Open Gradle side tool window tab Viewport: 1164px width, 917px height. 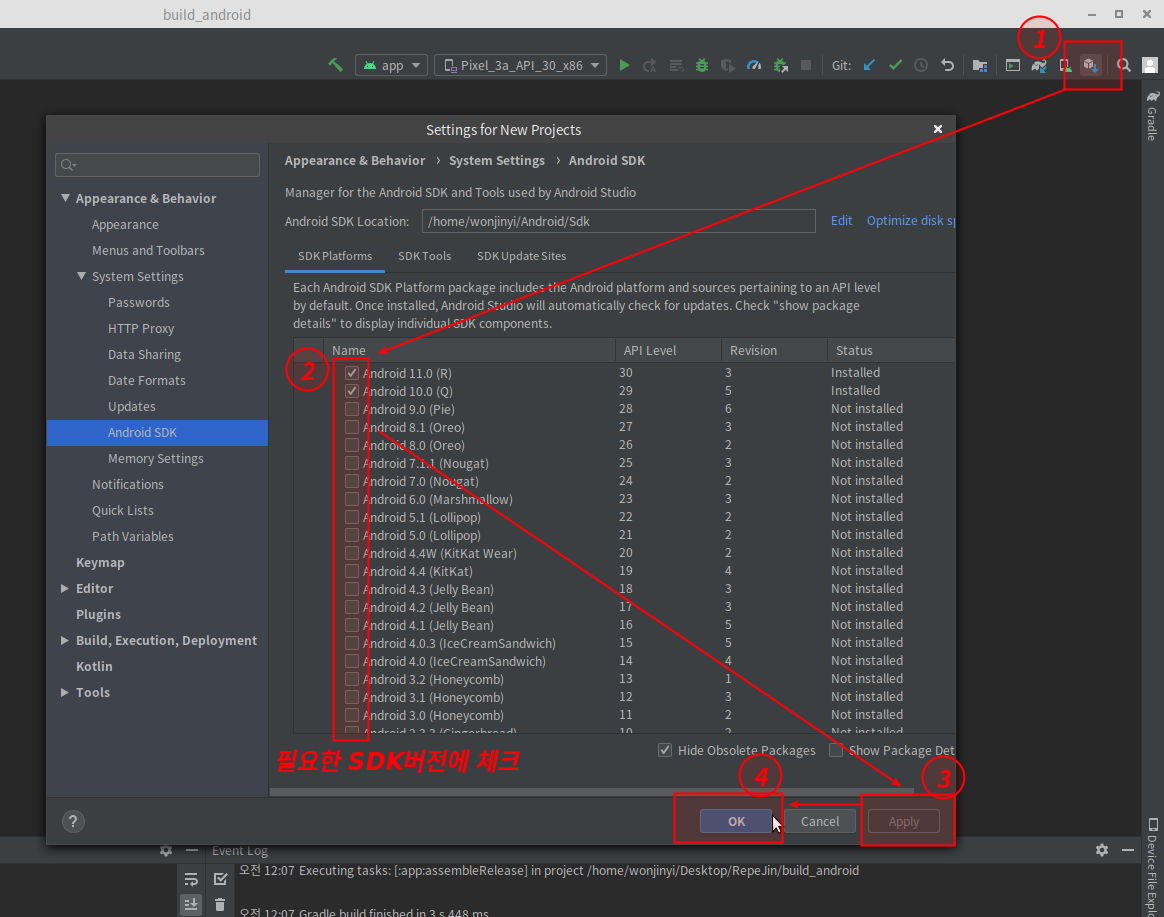click(1152, 116)
